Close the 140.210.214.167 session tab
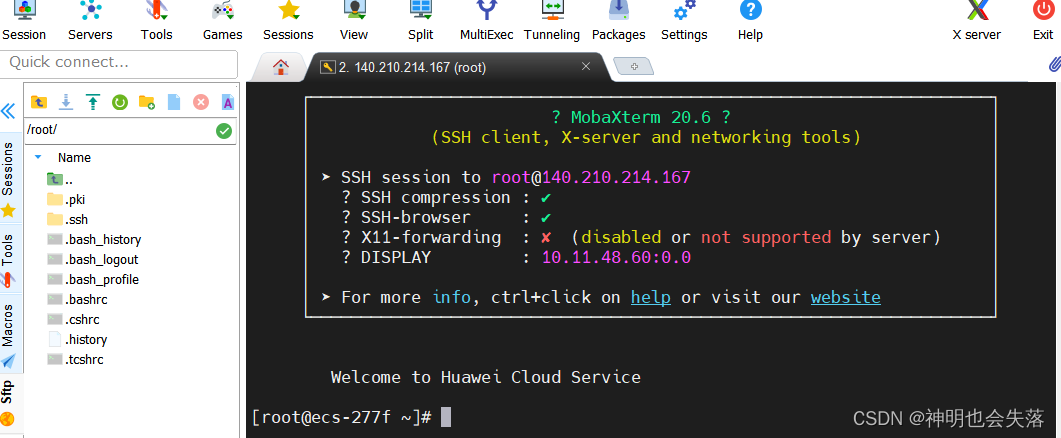This screenshot has height=438, width=1061. click(586, 66)
